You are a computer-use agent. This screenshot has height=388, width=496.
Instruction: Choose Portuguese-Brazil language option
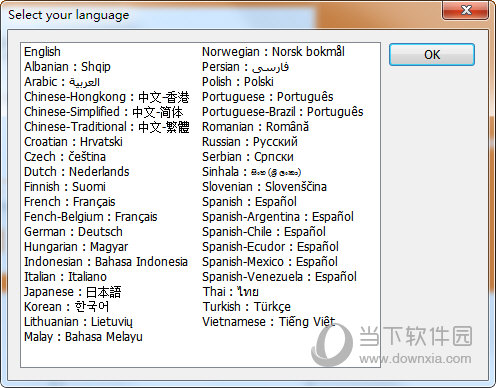point(283,112)
